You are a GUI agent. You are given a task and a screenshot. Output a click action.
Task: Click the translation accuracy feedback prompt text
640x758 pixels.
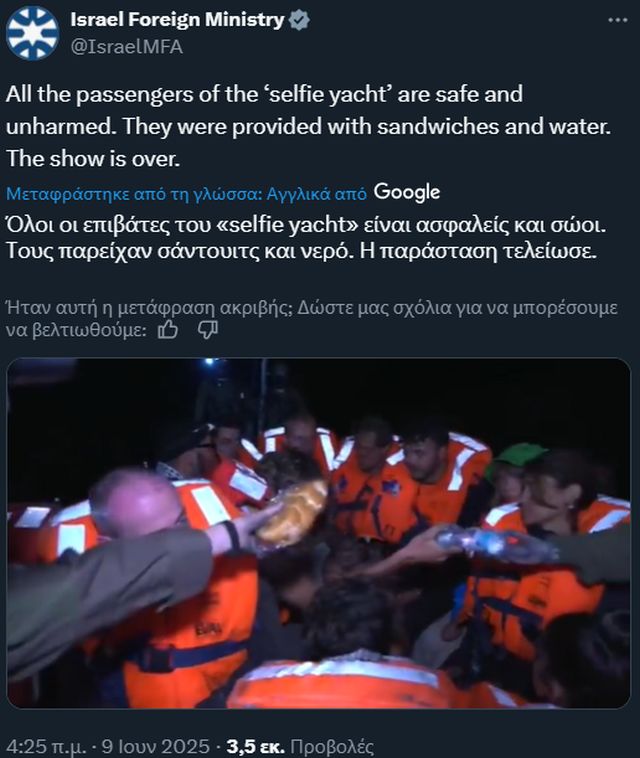click(312, 319)
